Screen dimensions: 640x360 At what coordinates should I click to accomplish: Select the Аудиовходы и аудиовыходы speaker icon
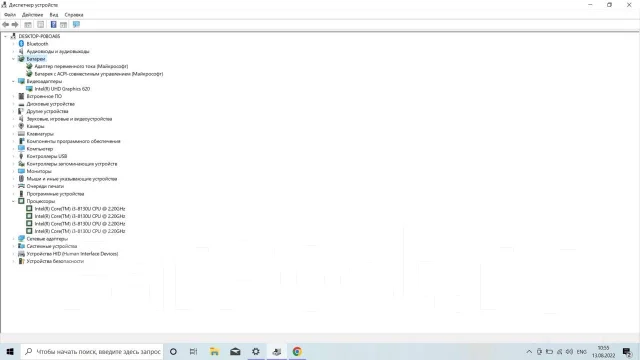tap(21, 51)
